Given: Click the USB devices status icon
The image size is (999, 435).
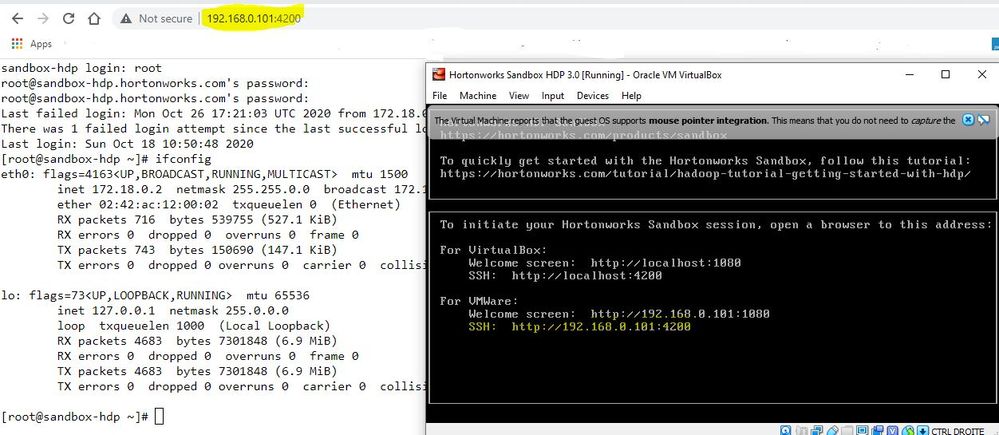Looking at the screenshot, I should click(833, 431).
